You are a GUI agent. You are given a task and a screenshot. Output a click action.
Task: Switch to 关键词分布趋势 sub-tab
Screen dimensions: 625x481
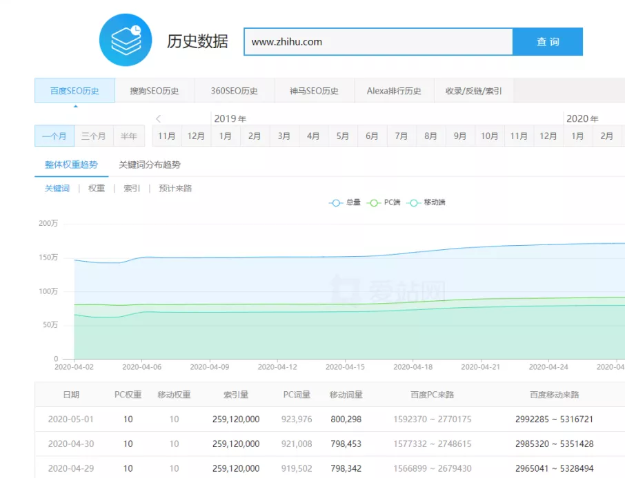[149, 165]
